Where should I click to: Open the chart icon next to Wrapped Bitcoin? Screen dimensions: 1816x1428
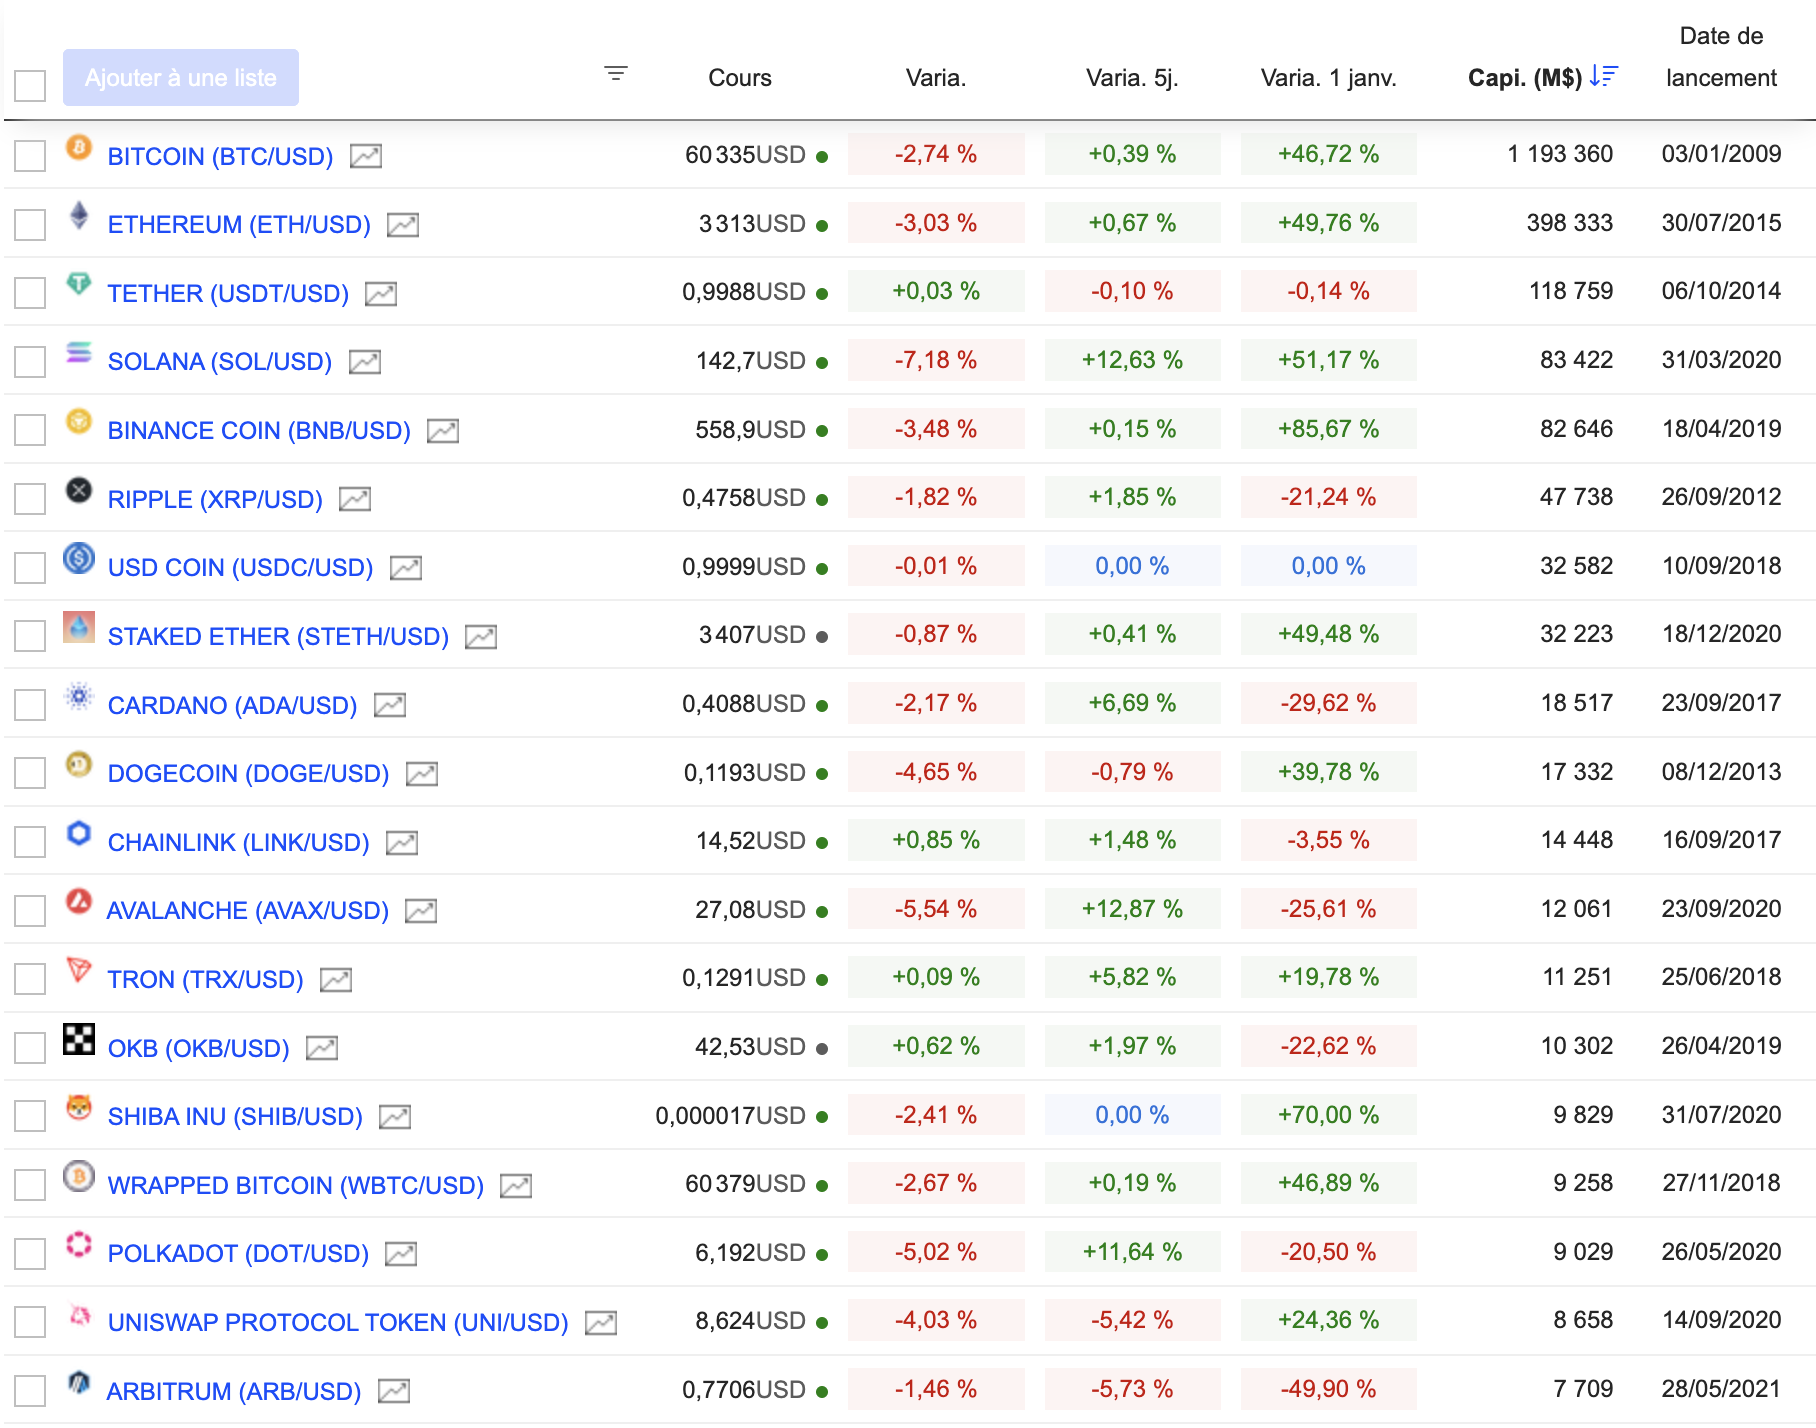[x=516, y=1186]
